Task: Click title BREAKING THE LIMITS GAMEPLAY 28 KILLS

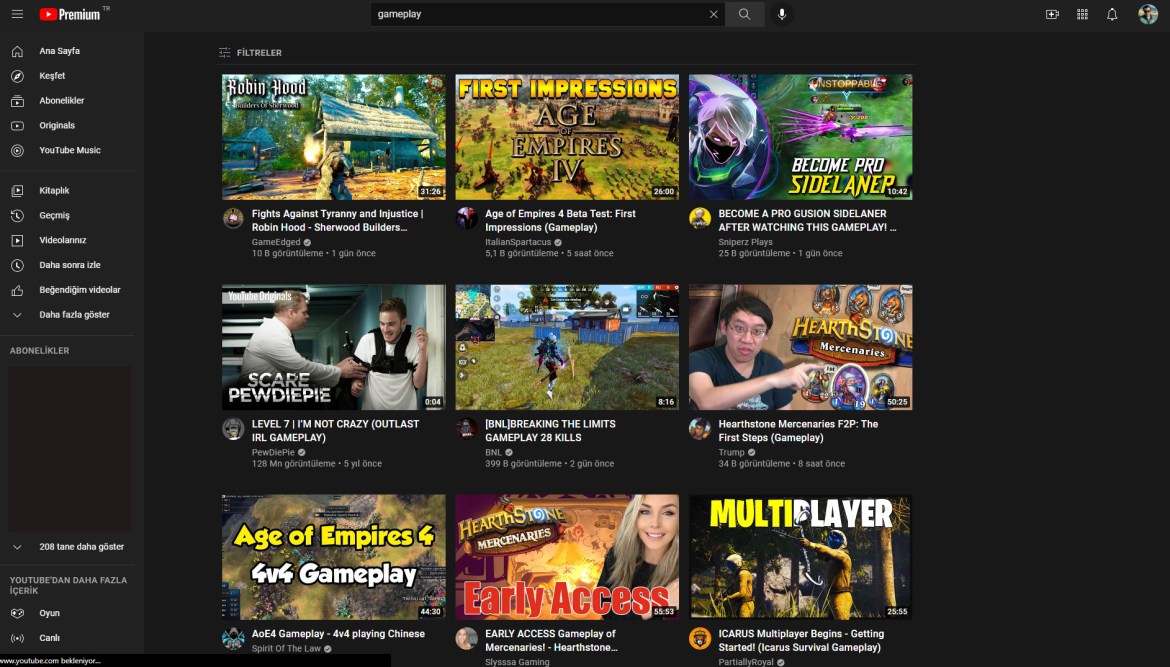Action: tap(550, 430)
